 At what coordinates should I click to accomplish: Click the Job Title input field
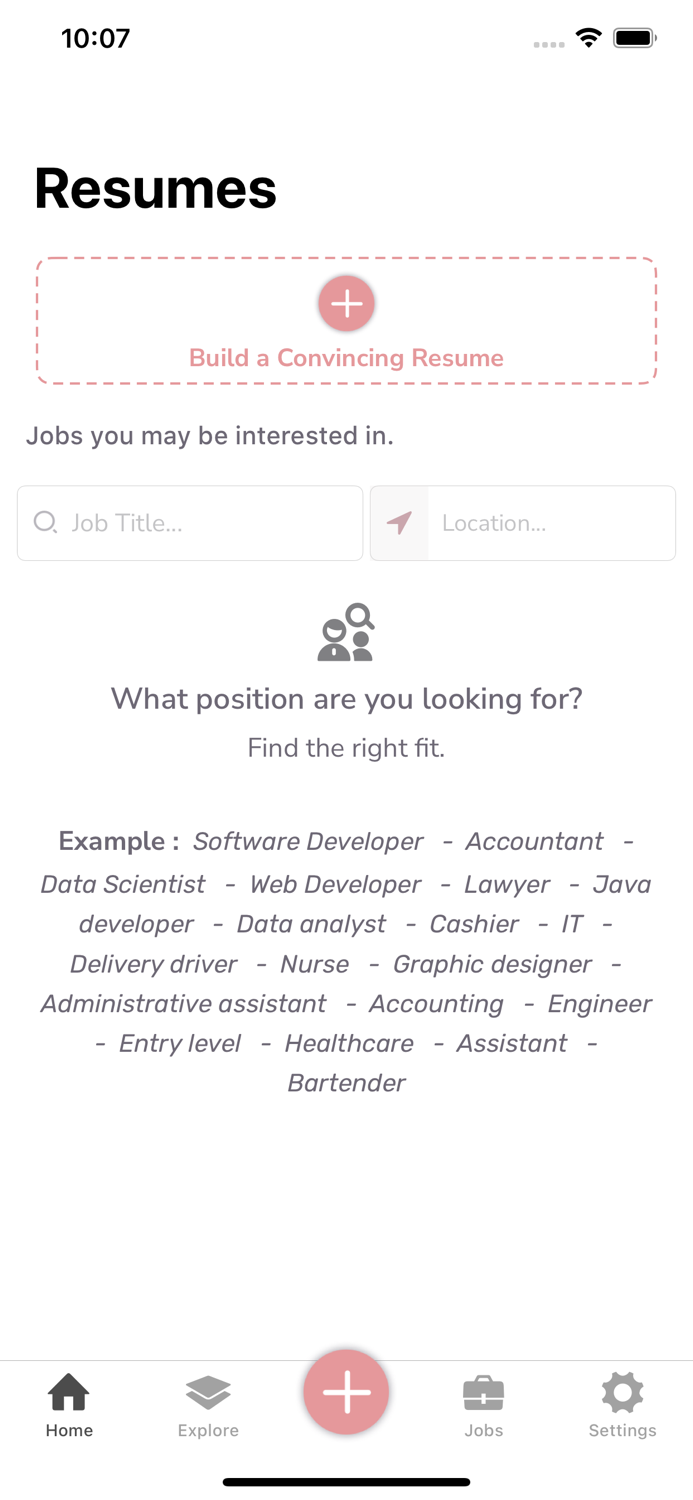[x=190, y=523]
